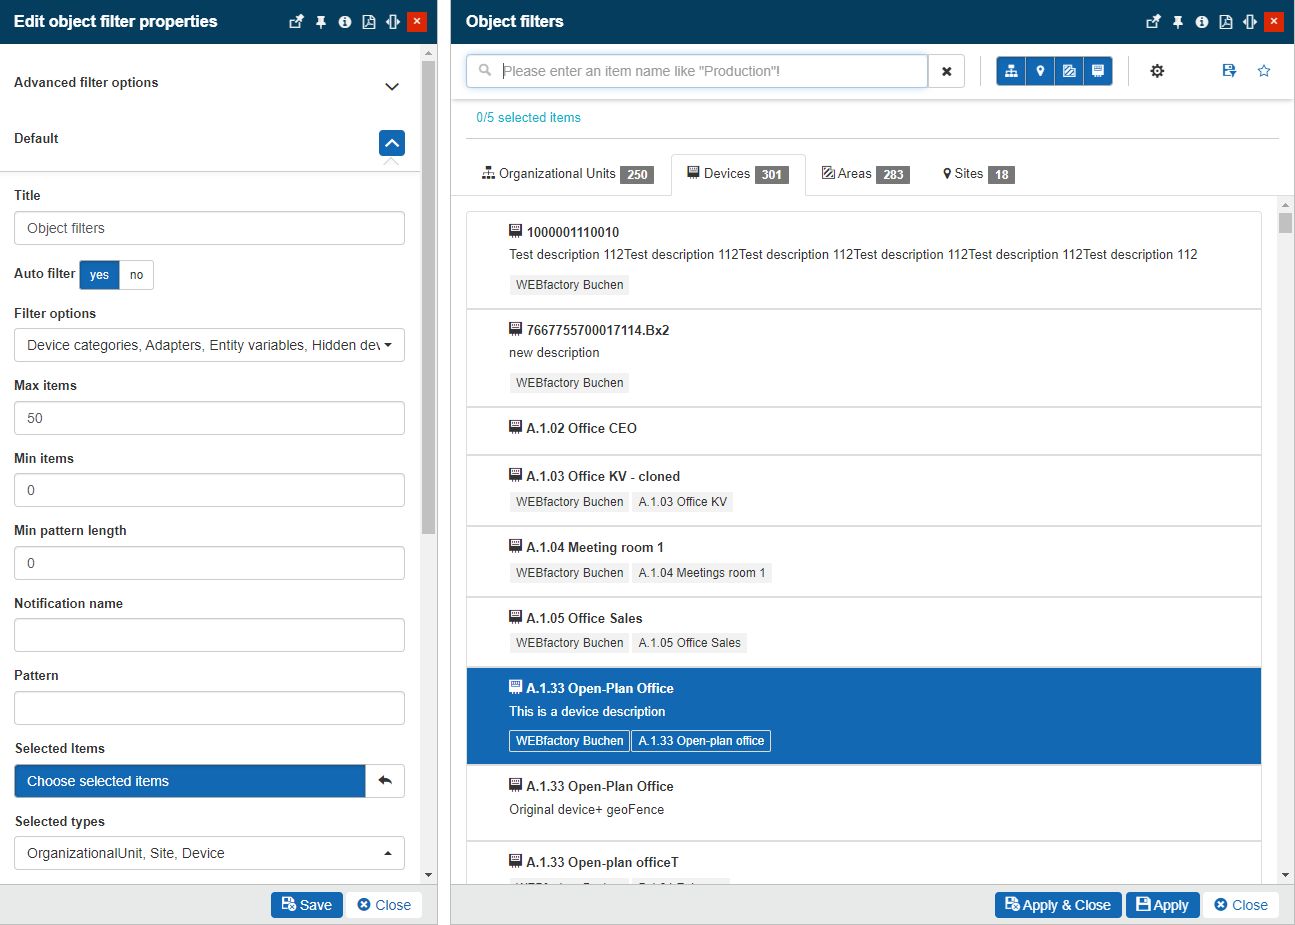Toggle the sites location pin filter icon
This screenshot has height=925, width=1295.
(1040, 71)
